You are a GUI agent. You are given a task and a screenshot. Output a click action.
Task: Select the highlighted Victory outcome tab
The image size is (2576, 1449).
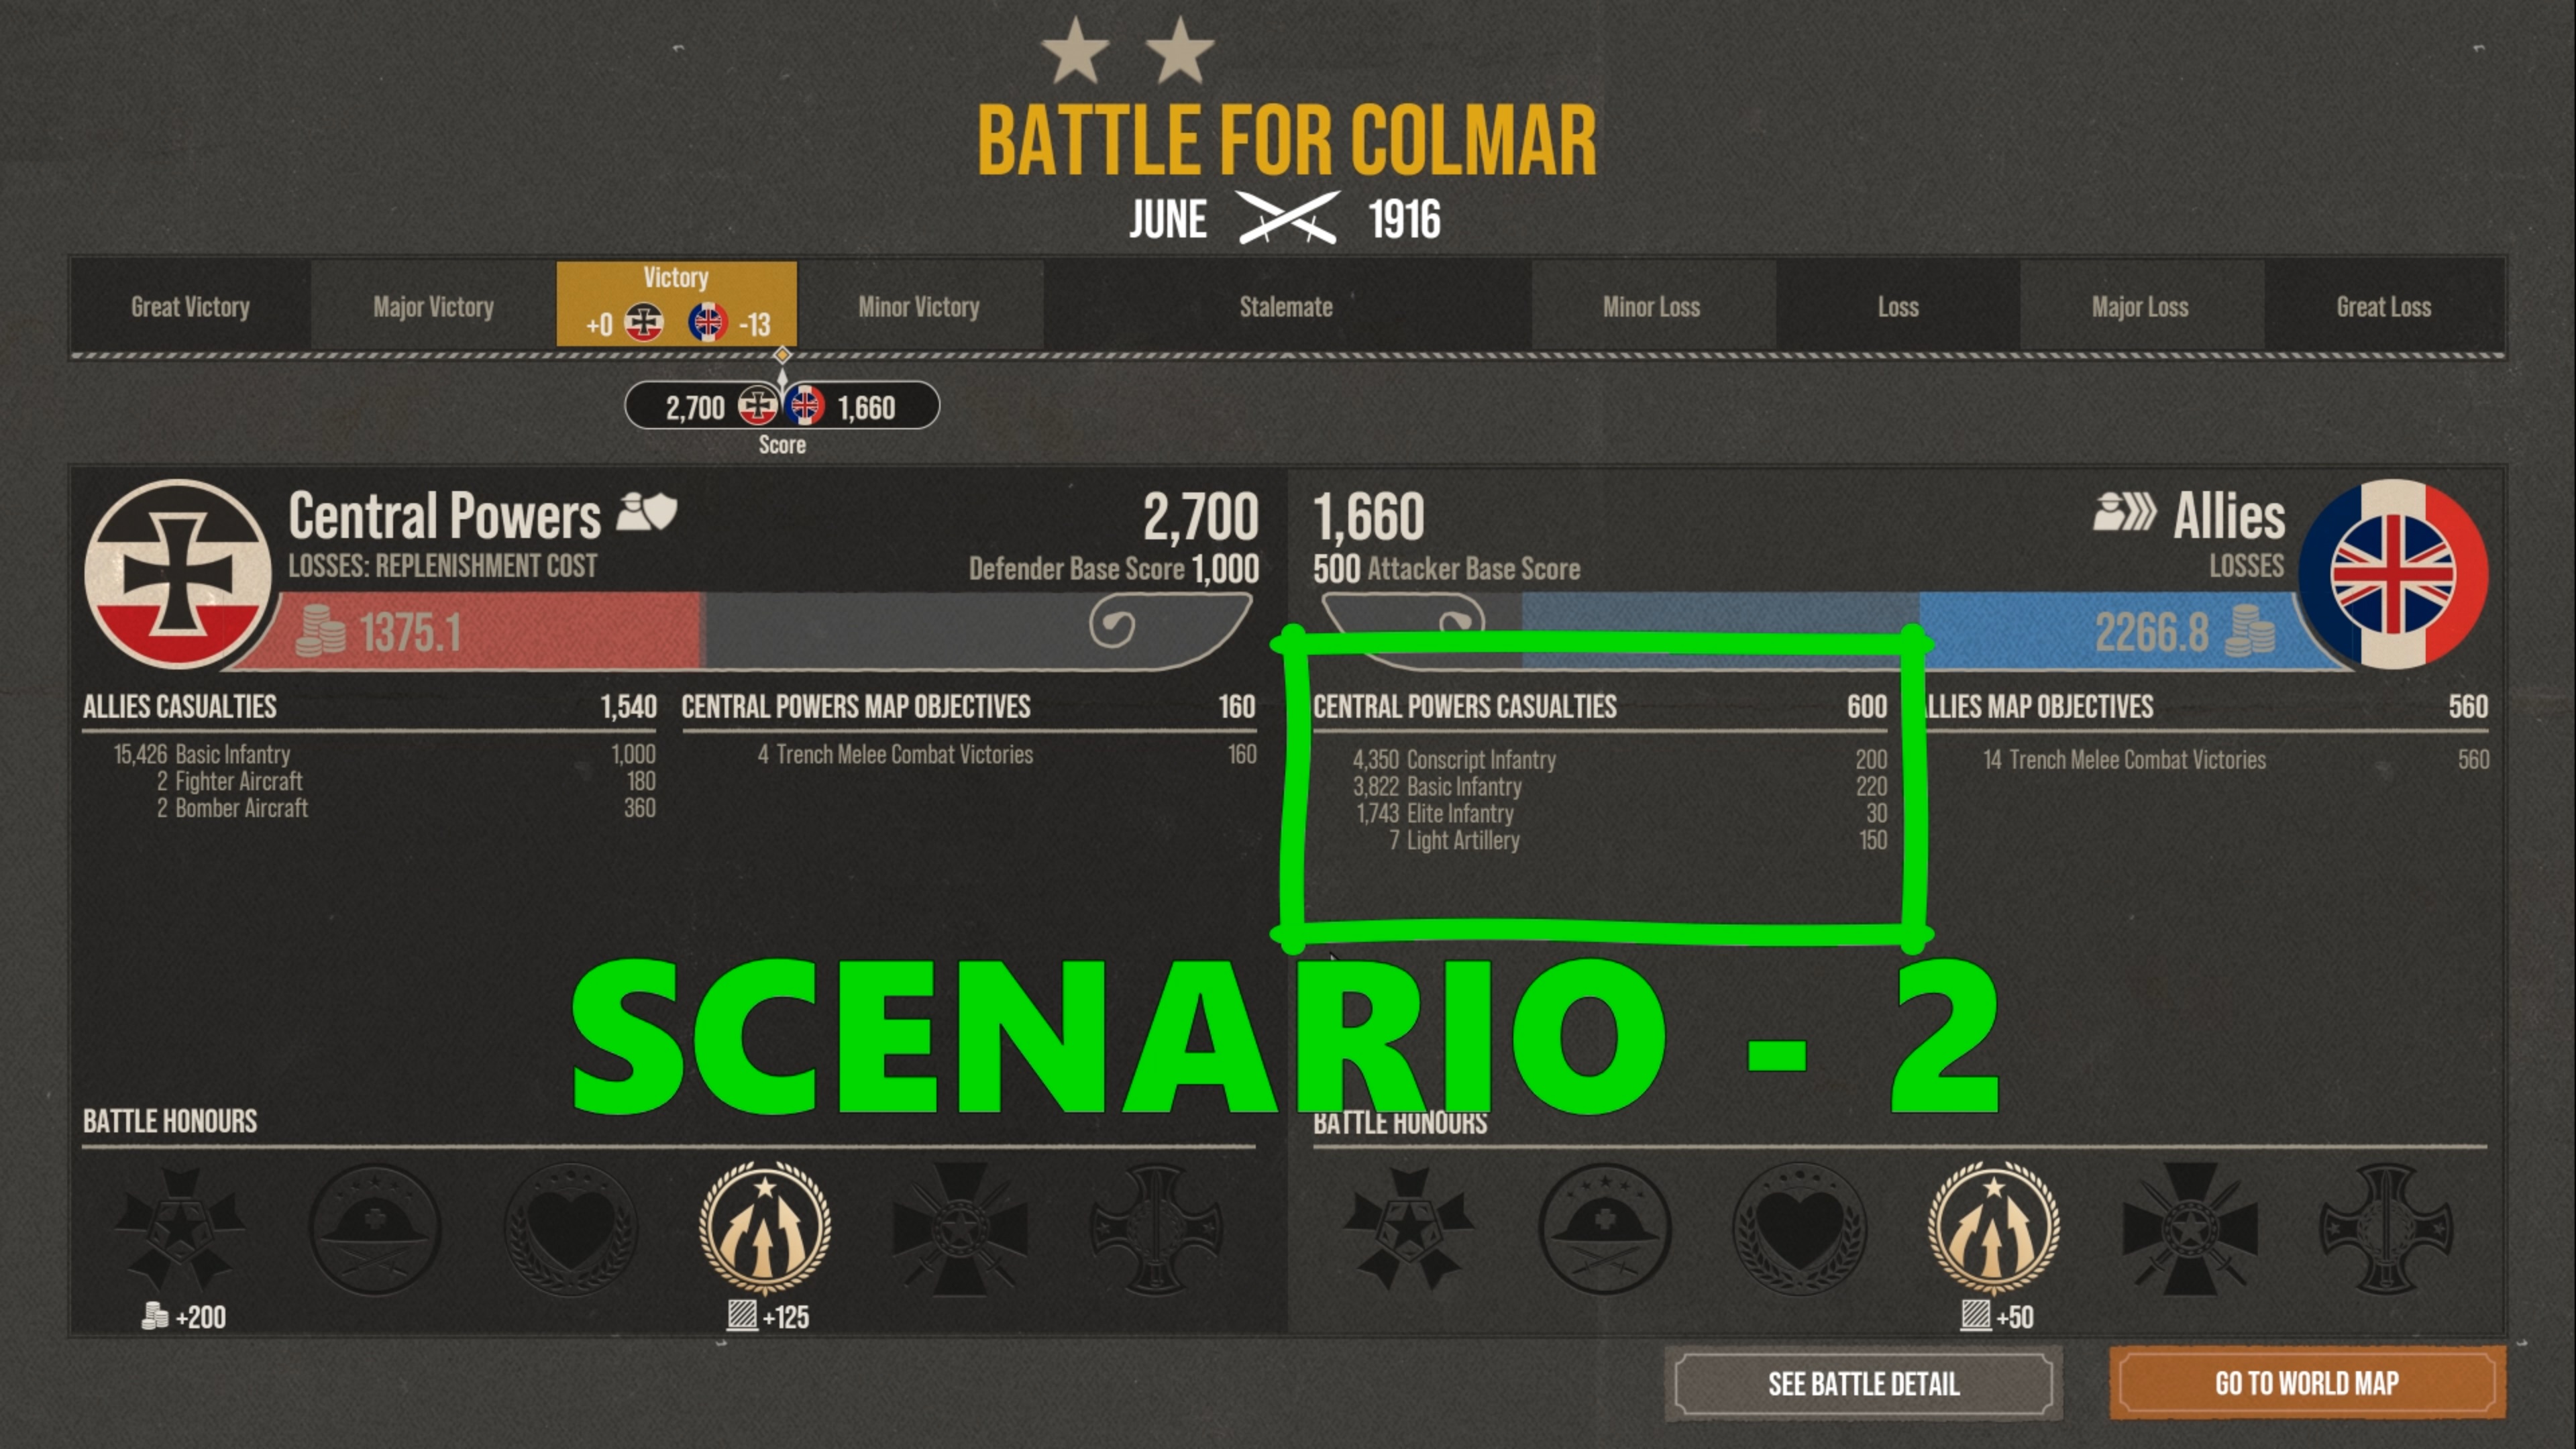pyautogui.click(x=677, y=304)
